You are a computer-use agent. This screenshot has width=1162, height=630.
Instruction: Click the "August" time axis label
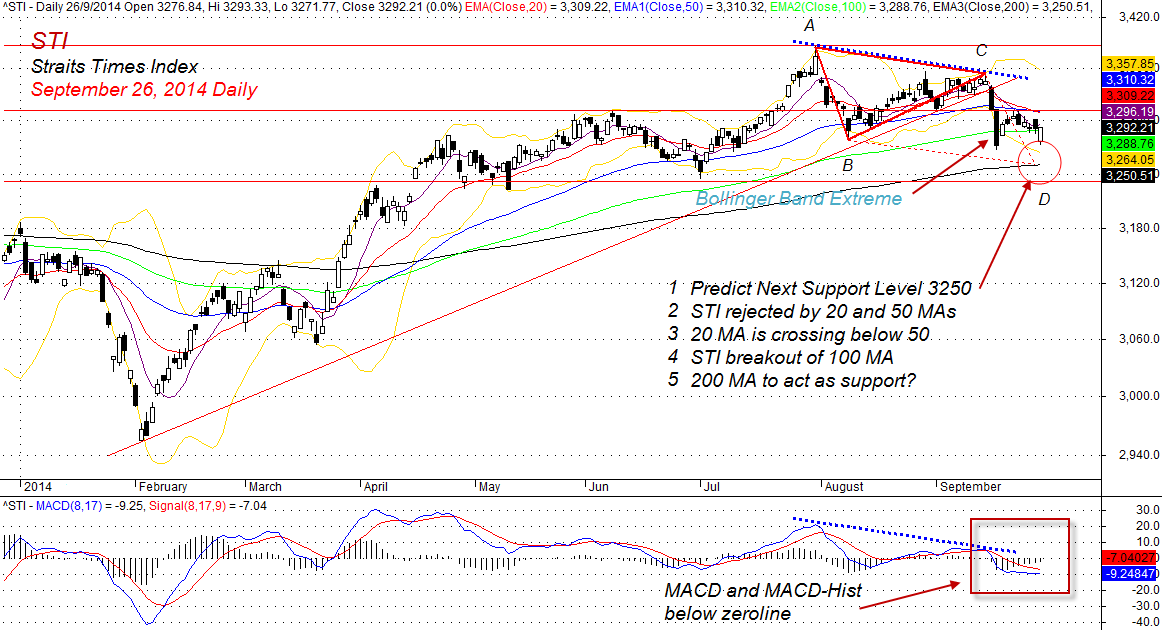click(844, 487)
